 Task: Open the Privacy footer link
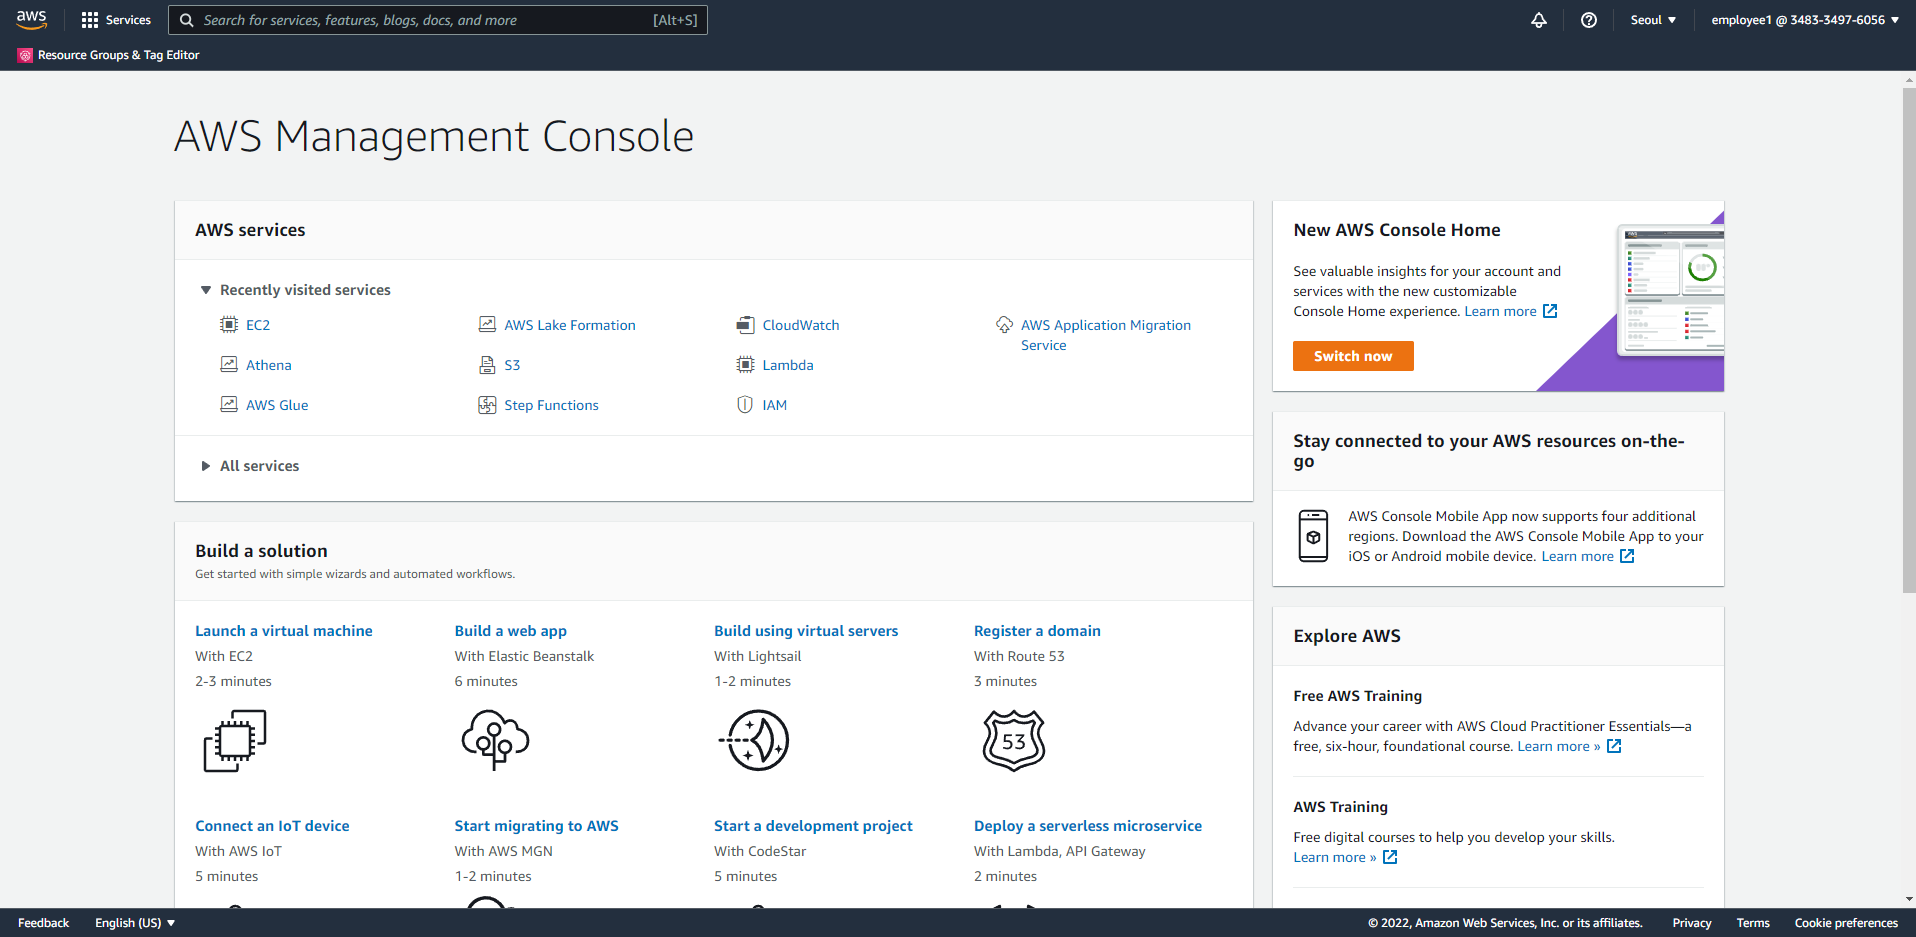(1692, 923)
